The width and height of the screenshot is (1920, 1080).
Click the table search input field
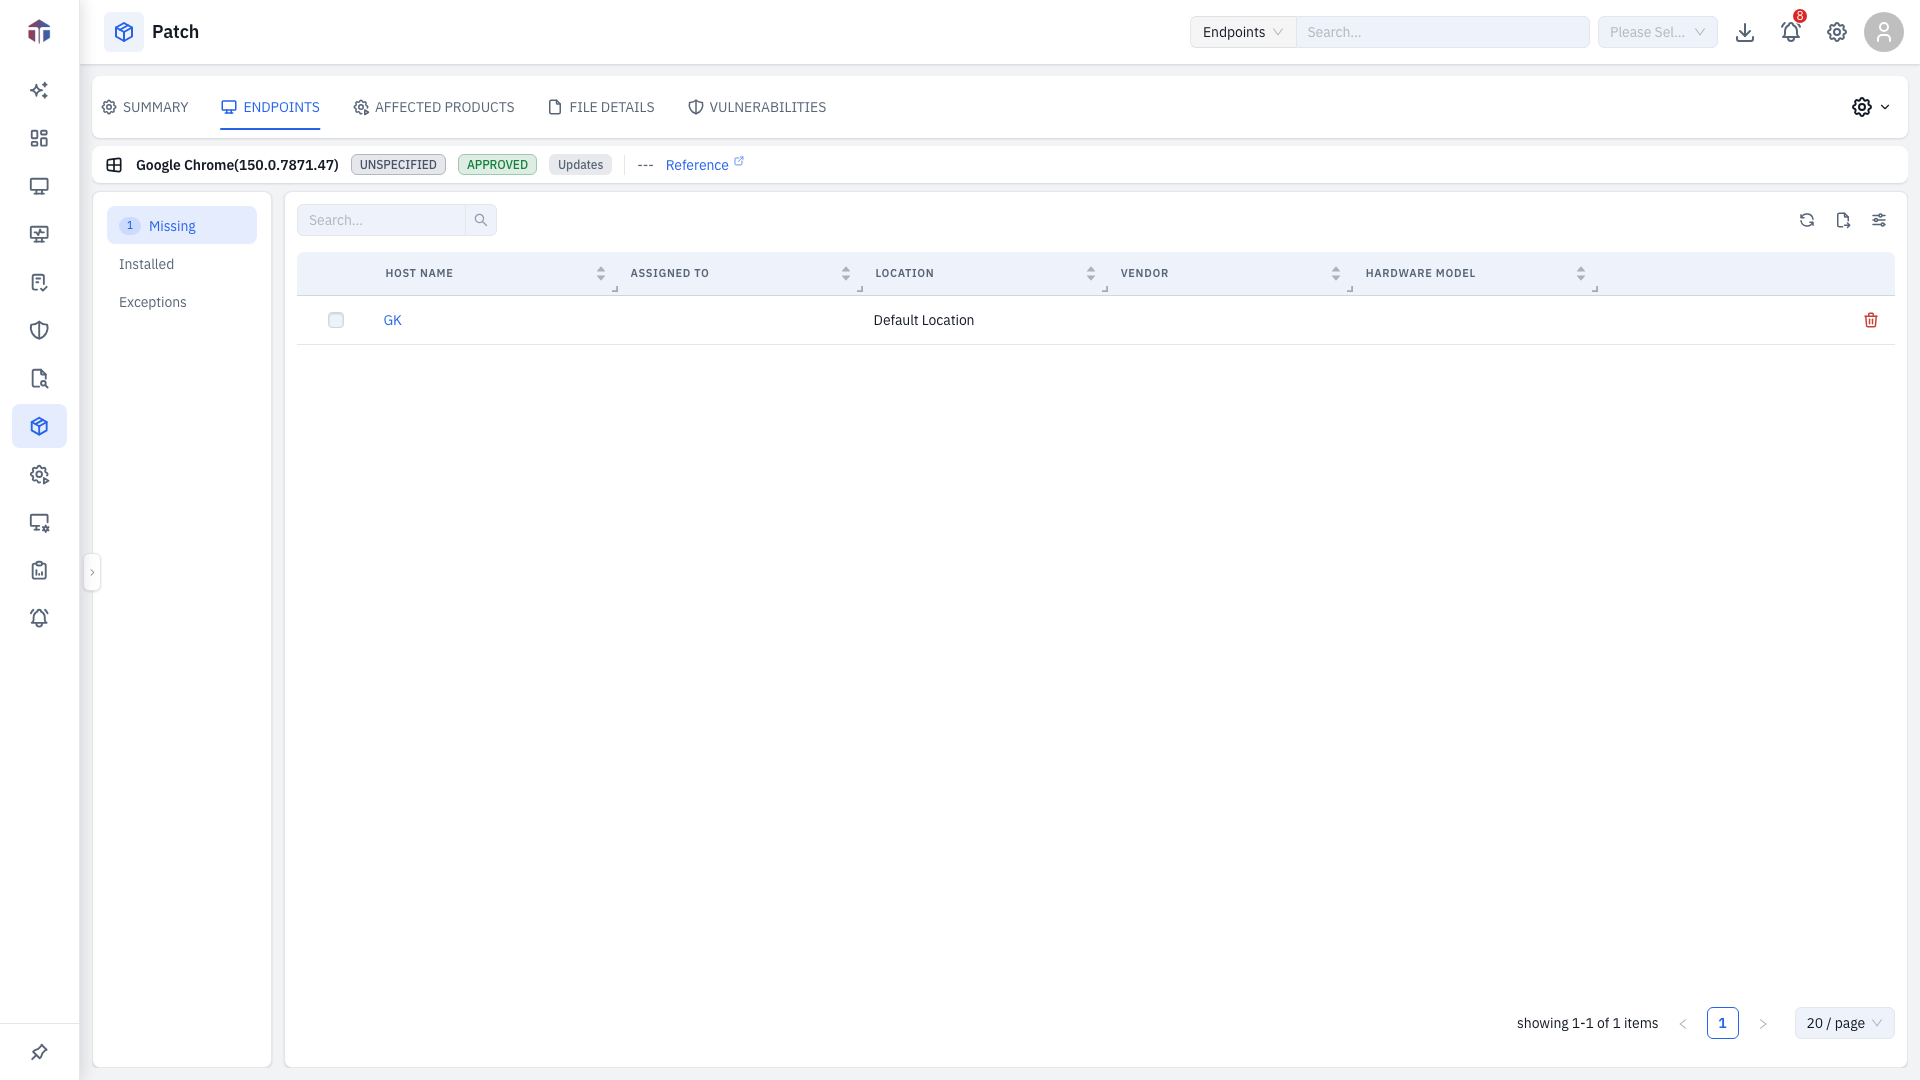pyautogui.click(x=381, y=220)
